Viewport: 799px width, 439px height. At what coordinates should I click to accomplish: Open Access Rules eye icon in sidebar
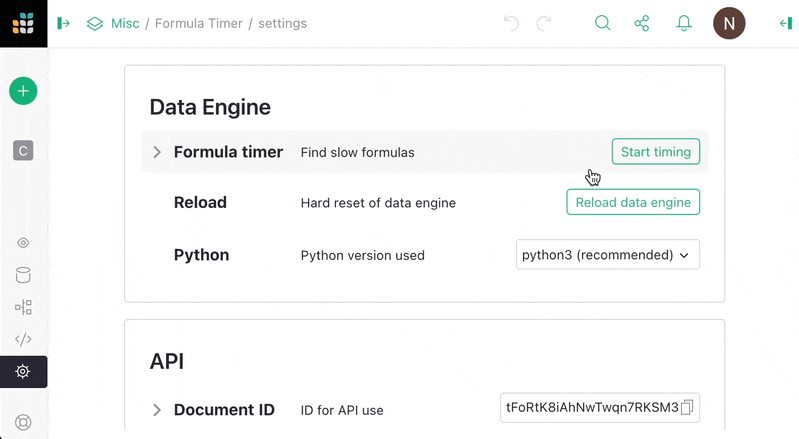[23, 243]
